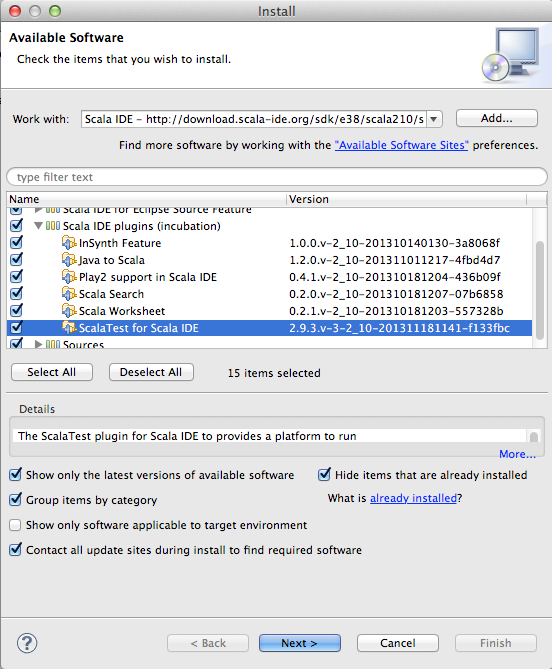552x669 pixels.
Task: Select the Scala Worksheet row
Action: [269, 311]
